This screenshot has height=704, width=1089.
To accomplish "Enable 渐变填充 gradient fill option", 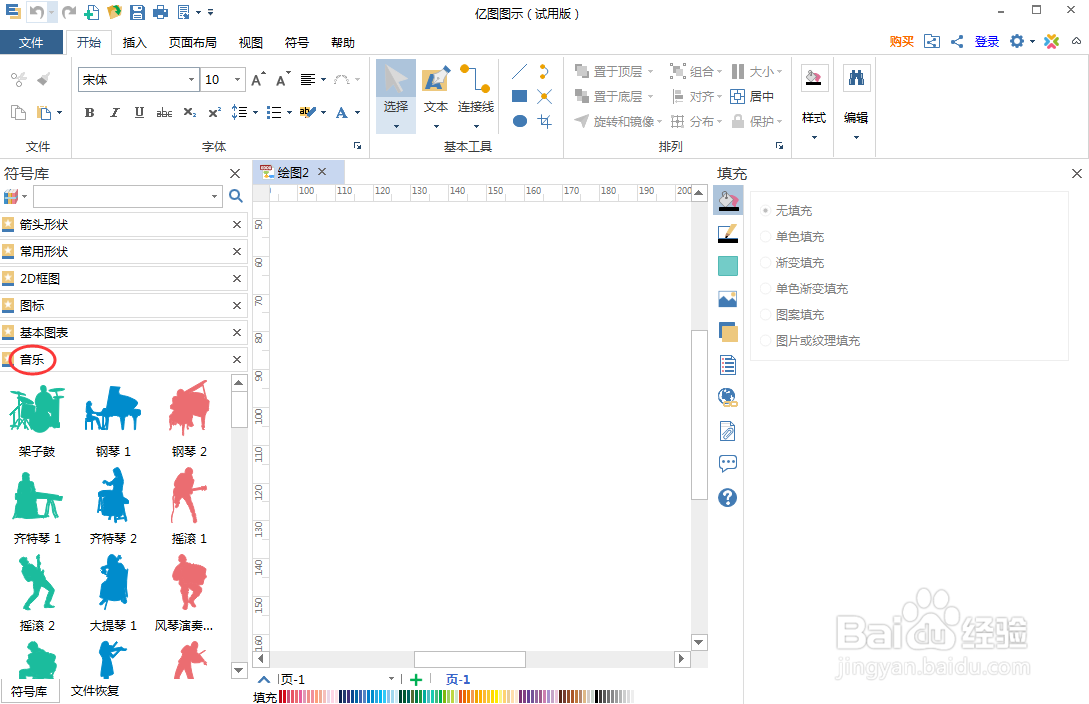I will click(766, 262).
